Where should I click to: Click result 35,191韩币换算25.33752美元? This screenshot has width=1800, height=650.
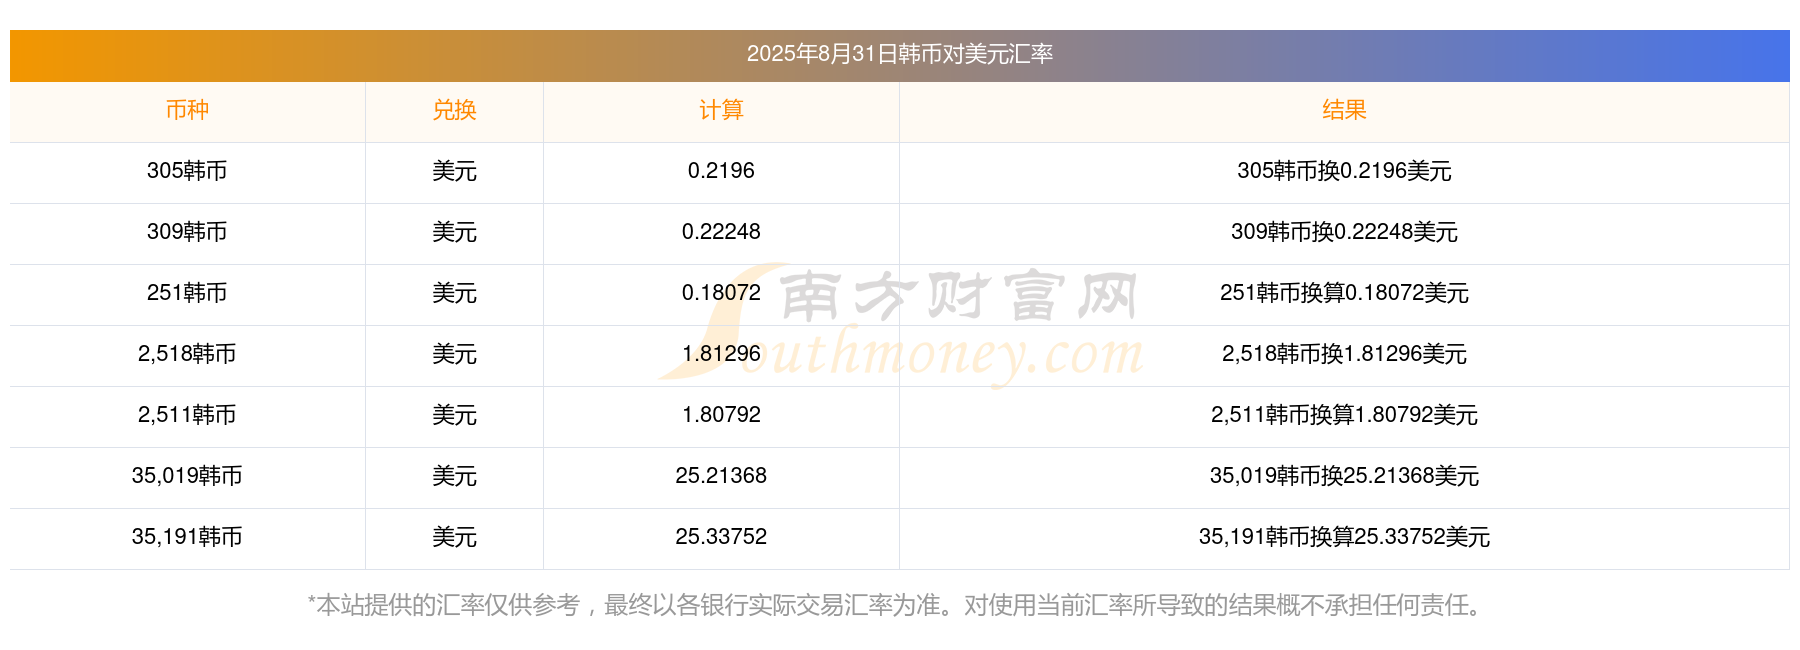tap(1344, 537)
